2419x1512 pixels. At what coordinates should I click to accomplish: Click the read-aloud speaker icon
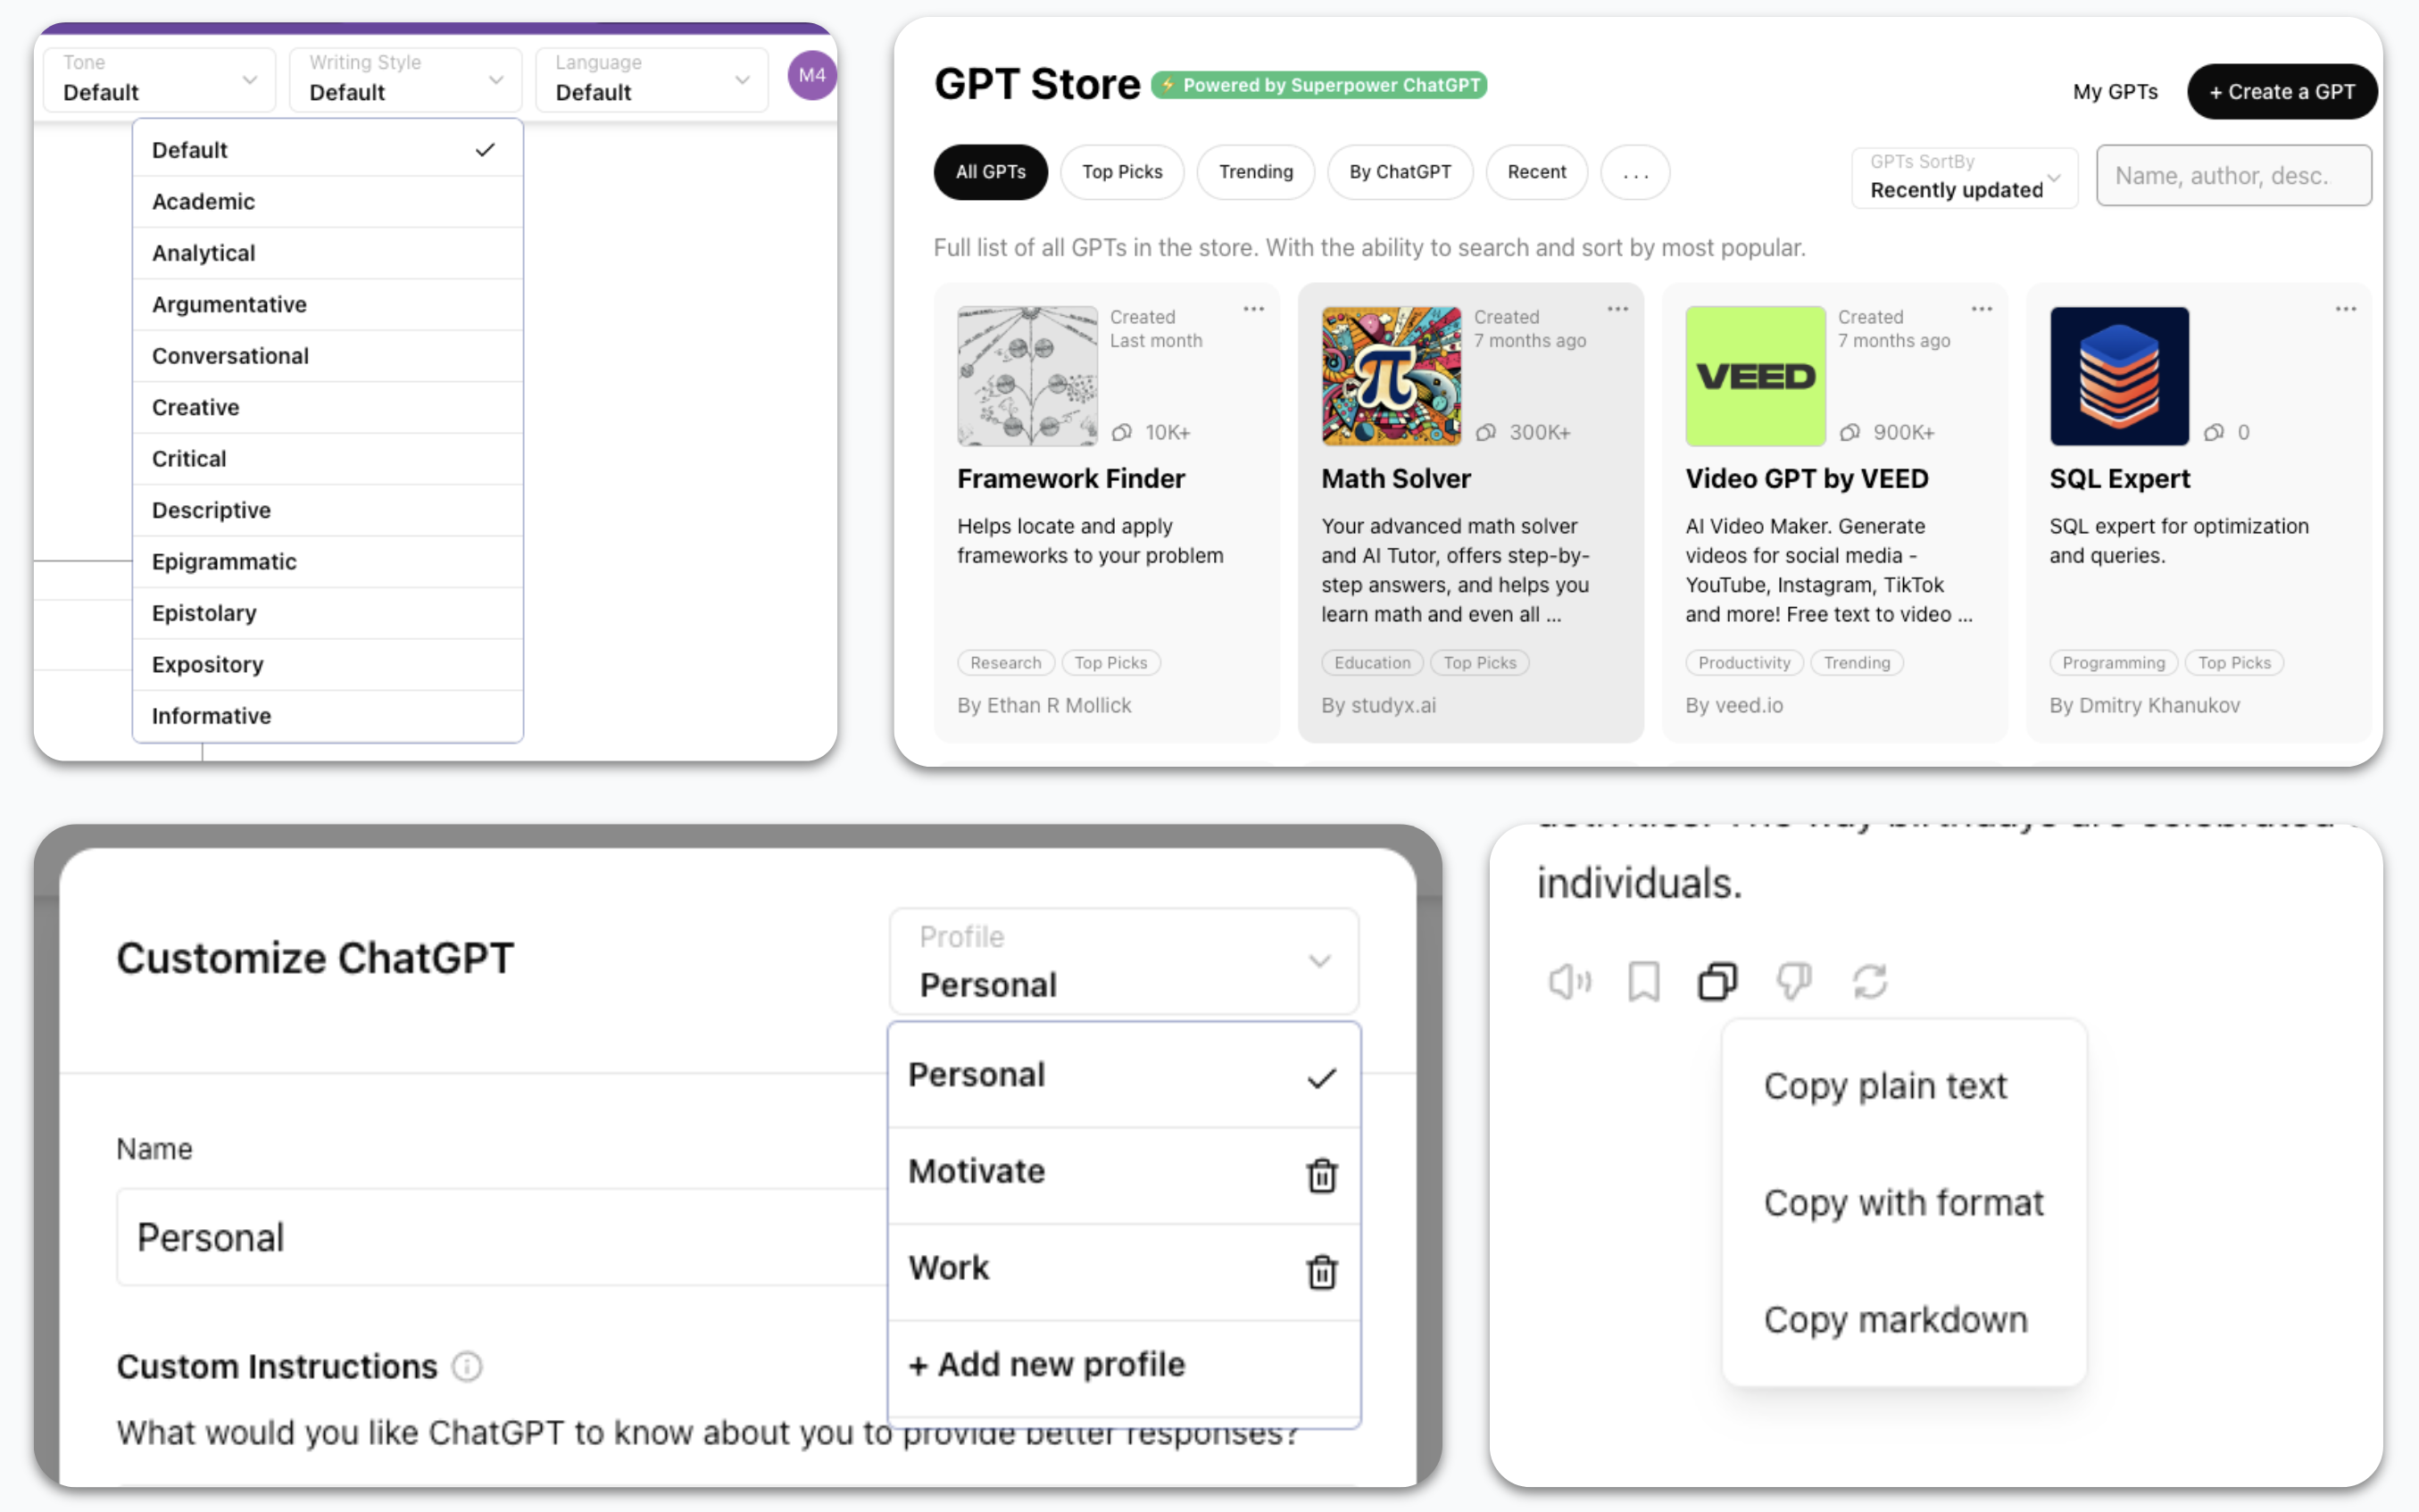point(1569,981)
